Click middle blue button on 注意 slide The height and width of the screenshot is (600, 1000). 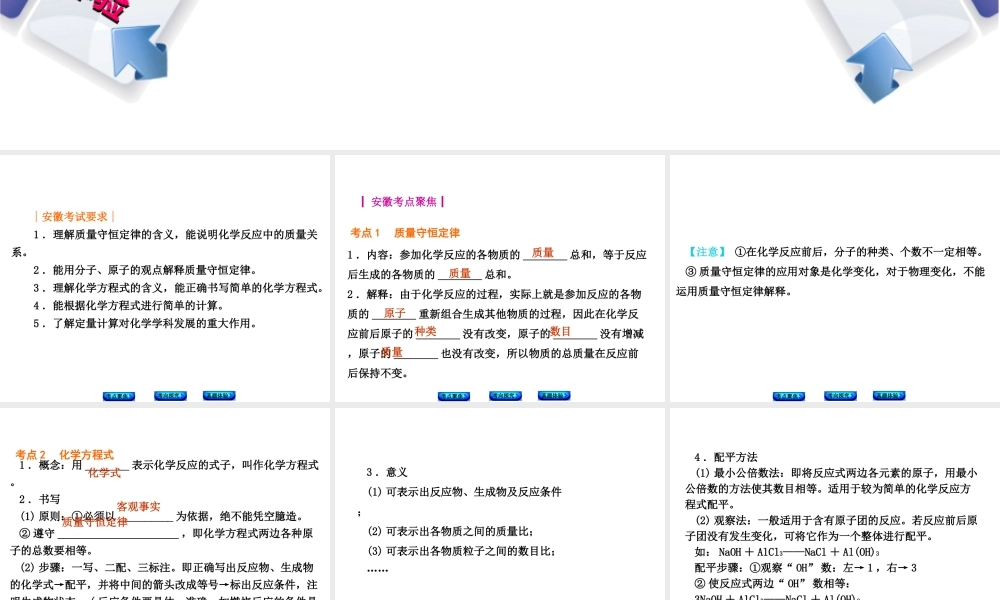coord(841,395)
